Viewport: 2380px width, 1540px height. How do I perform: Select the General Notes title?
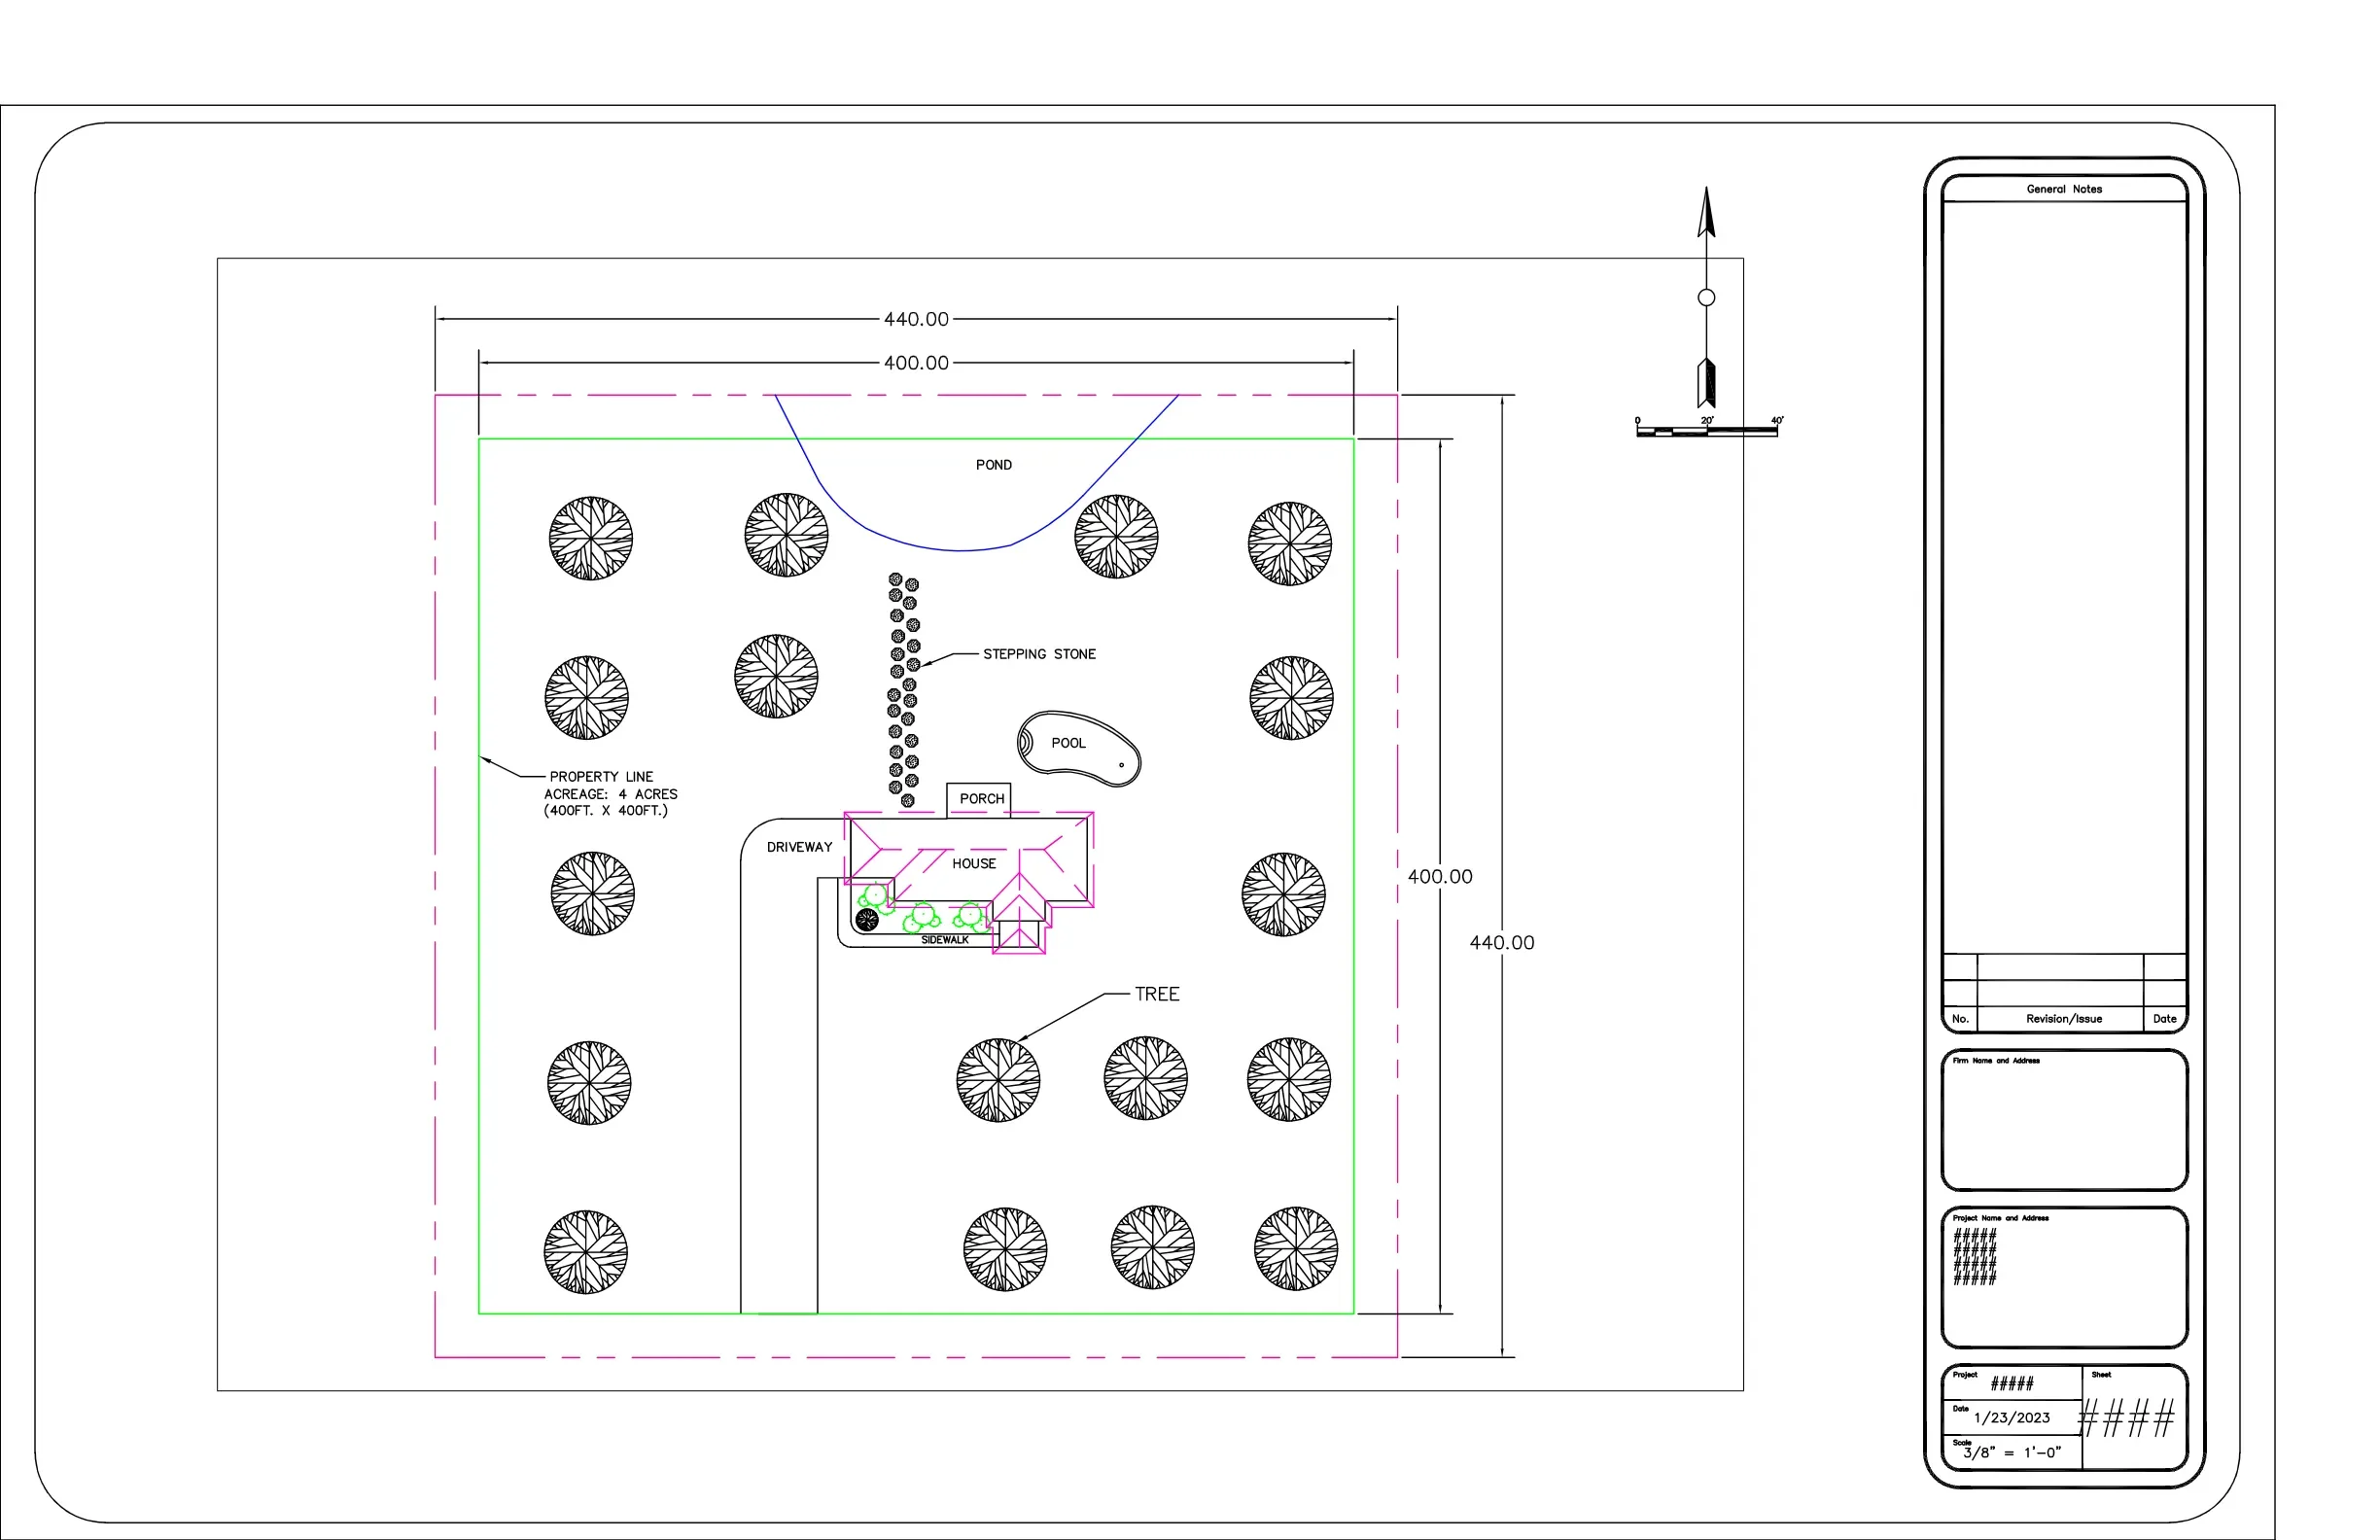click(2064, 189)
